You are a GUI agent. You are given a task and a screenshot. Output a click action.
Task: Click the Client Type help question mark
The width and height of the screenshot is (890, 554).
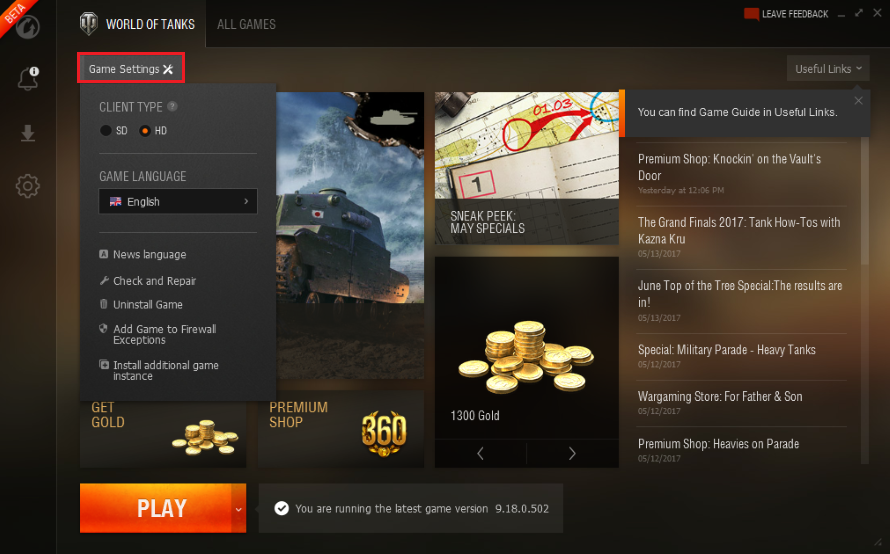(173, 106)
